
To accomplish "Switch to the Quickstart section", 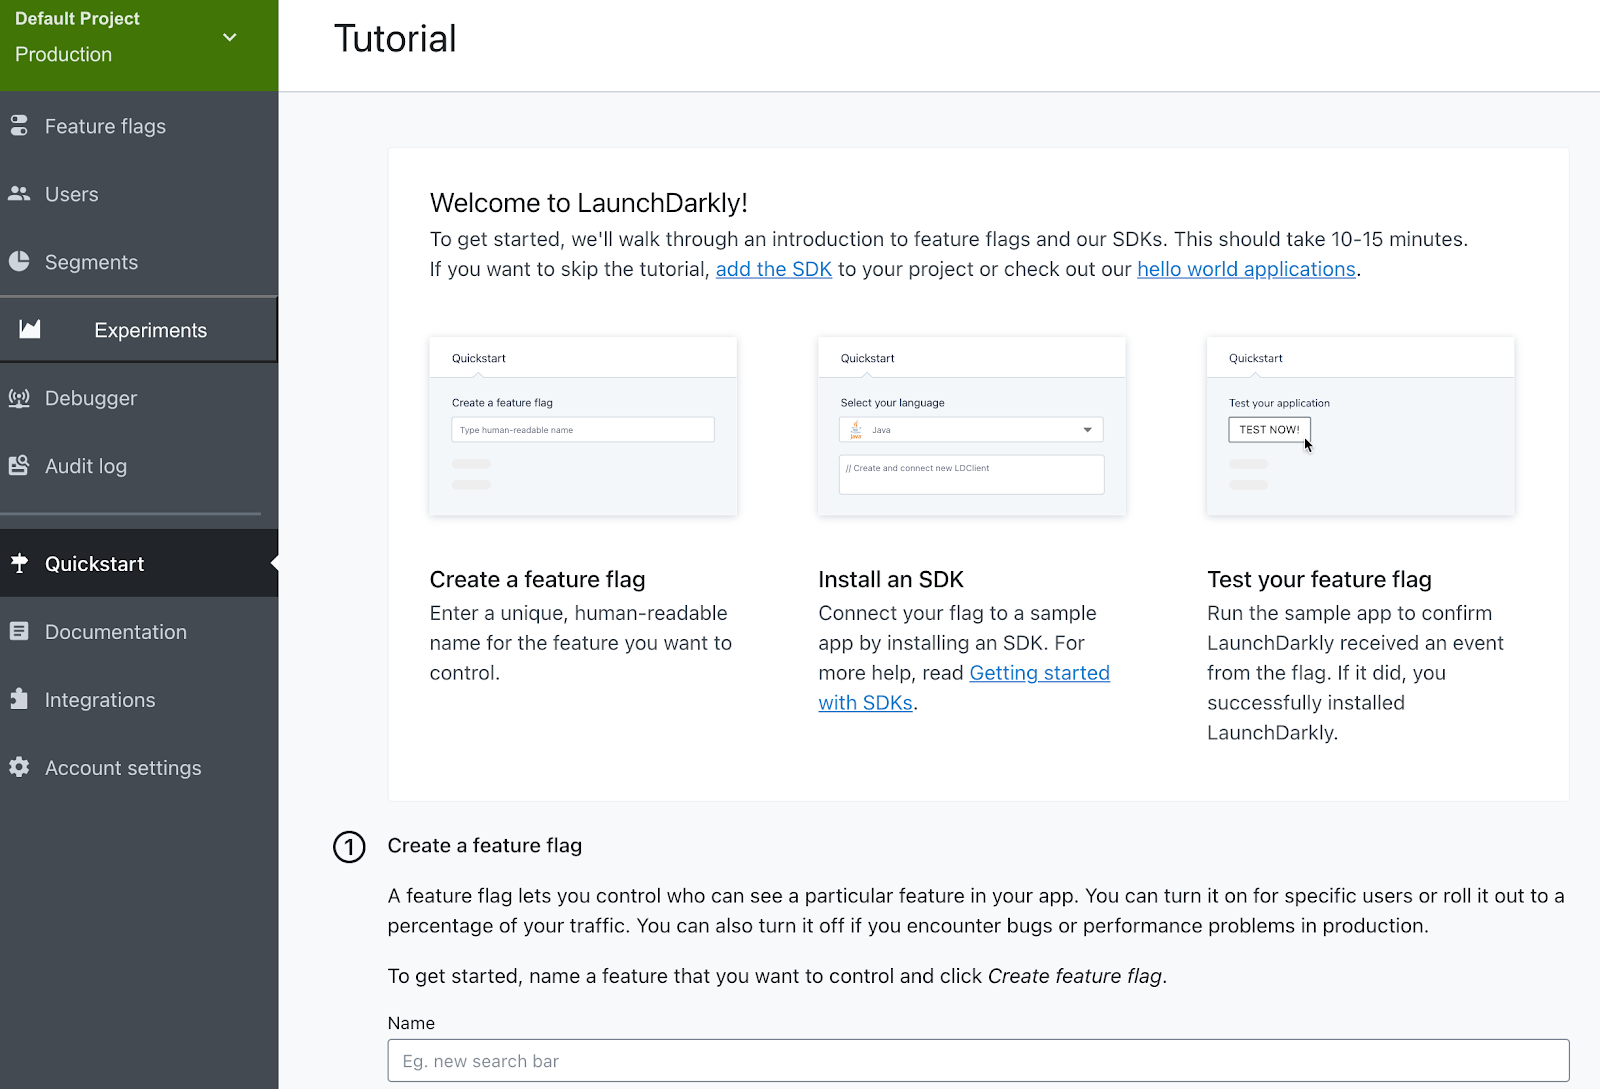I will point(94,563).
